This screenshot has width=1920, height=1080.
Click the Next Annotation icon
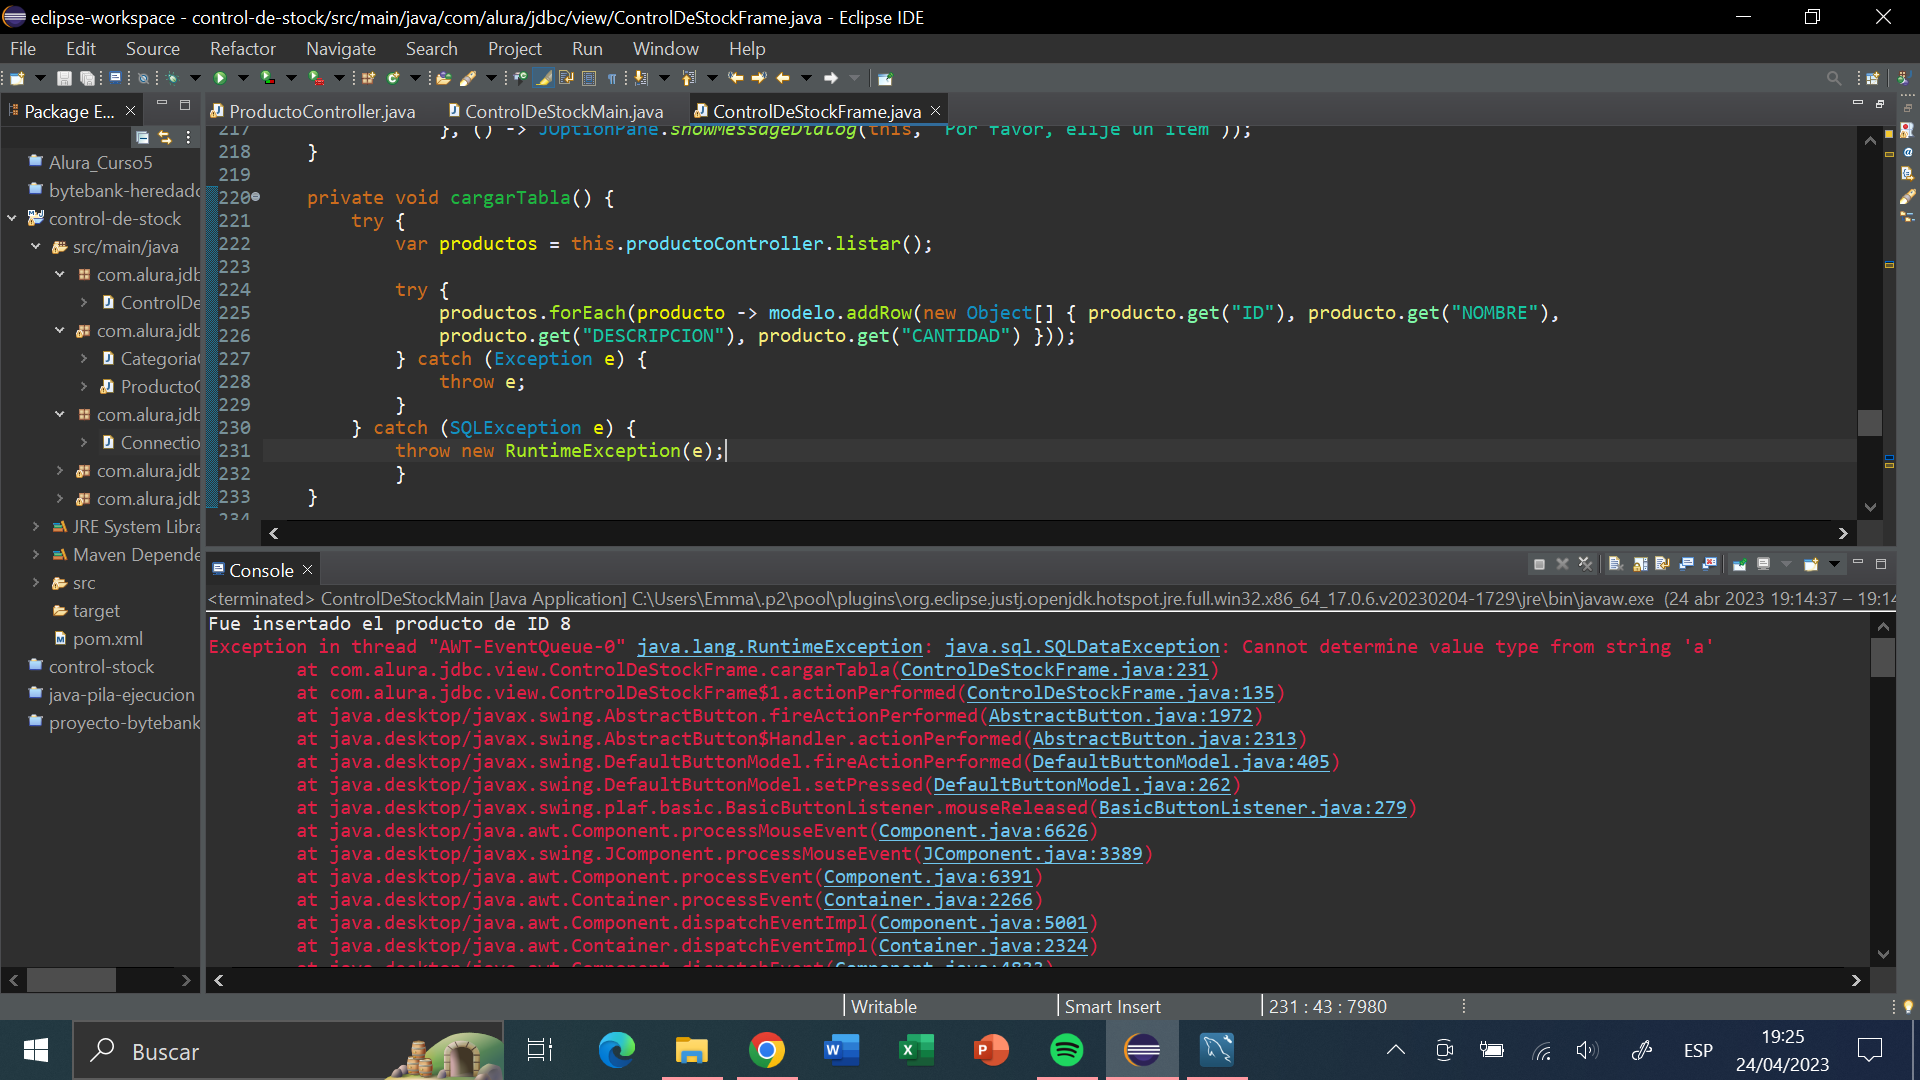pos(640,78)
